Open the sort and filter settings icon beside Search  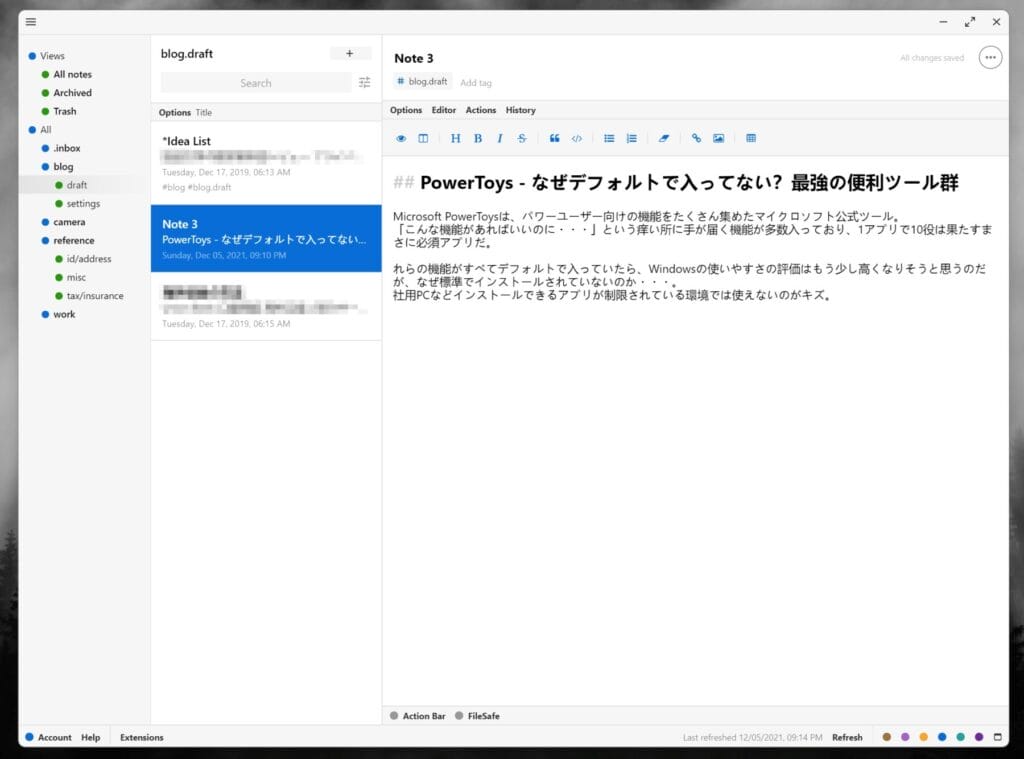tap(364, 82)
